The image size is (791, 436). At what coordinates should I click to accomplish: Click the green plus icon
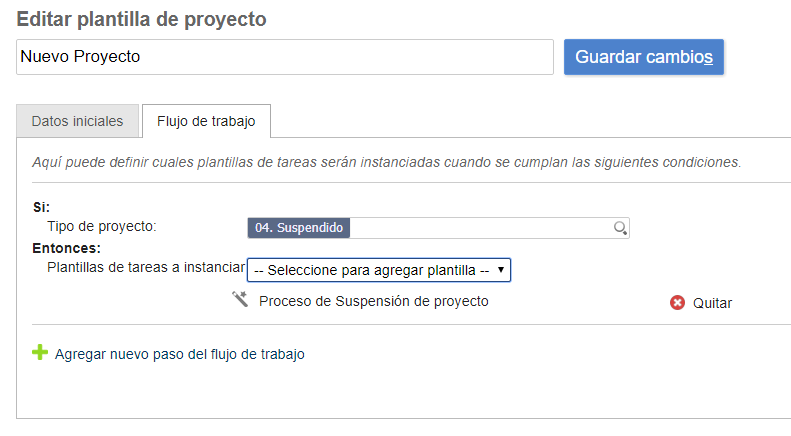tap(40, 353)
